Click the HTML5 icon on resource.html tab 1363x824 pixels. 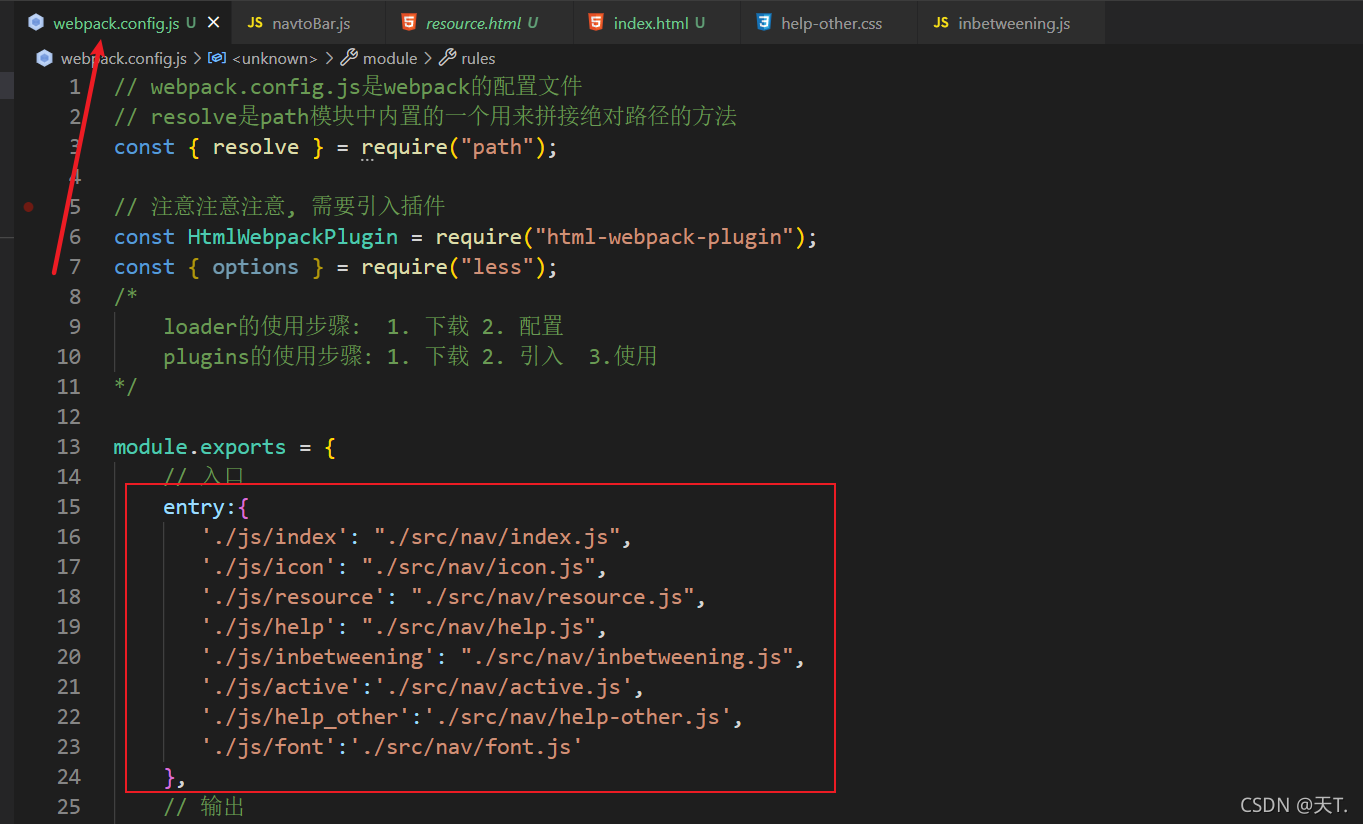(x=408, y=22)
